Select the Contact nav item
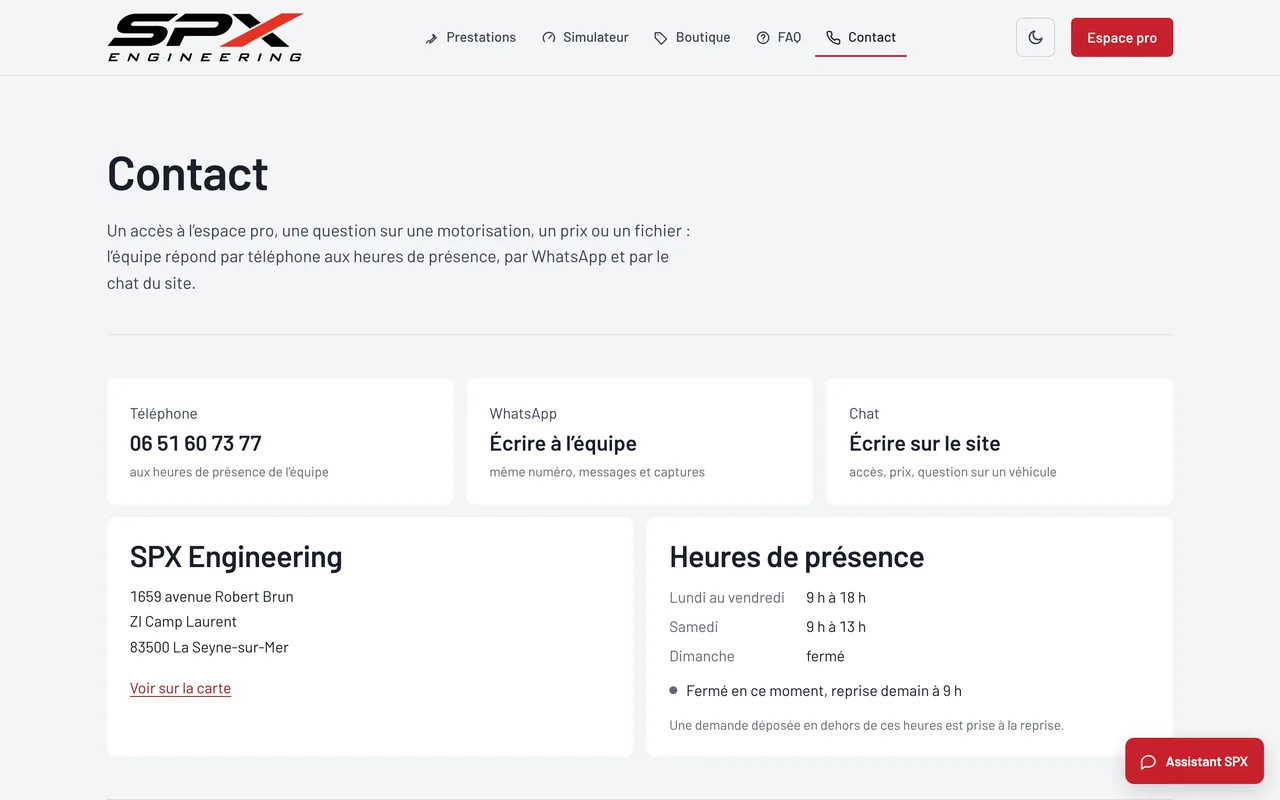 (x=861, y=37)
